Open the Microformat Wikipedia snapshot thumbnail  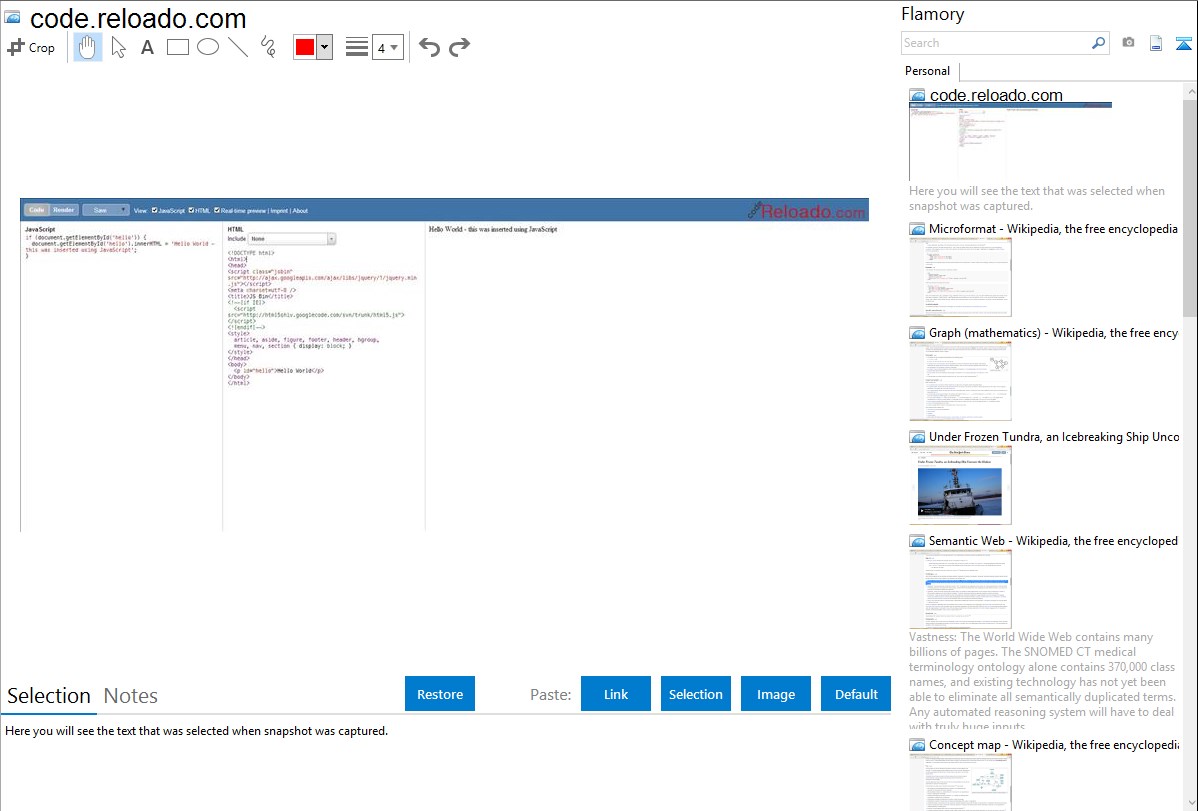tap(960, 277)
